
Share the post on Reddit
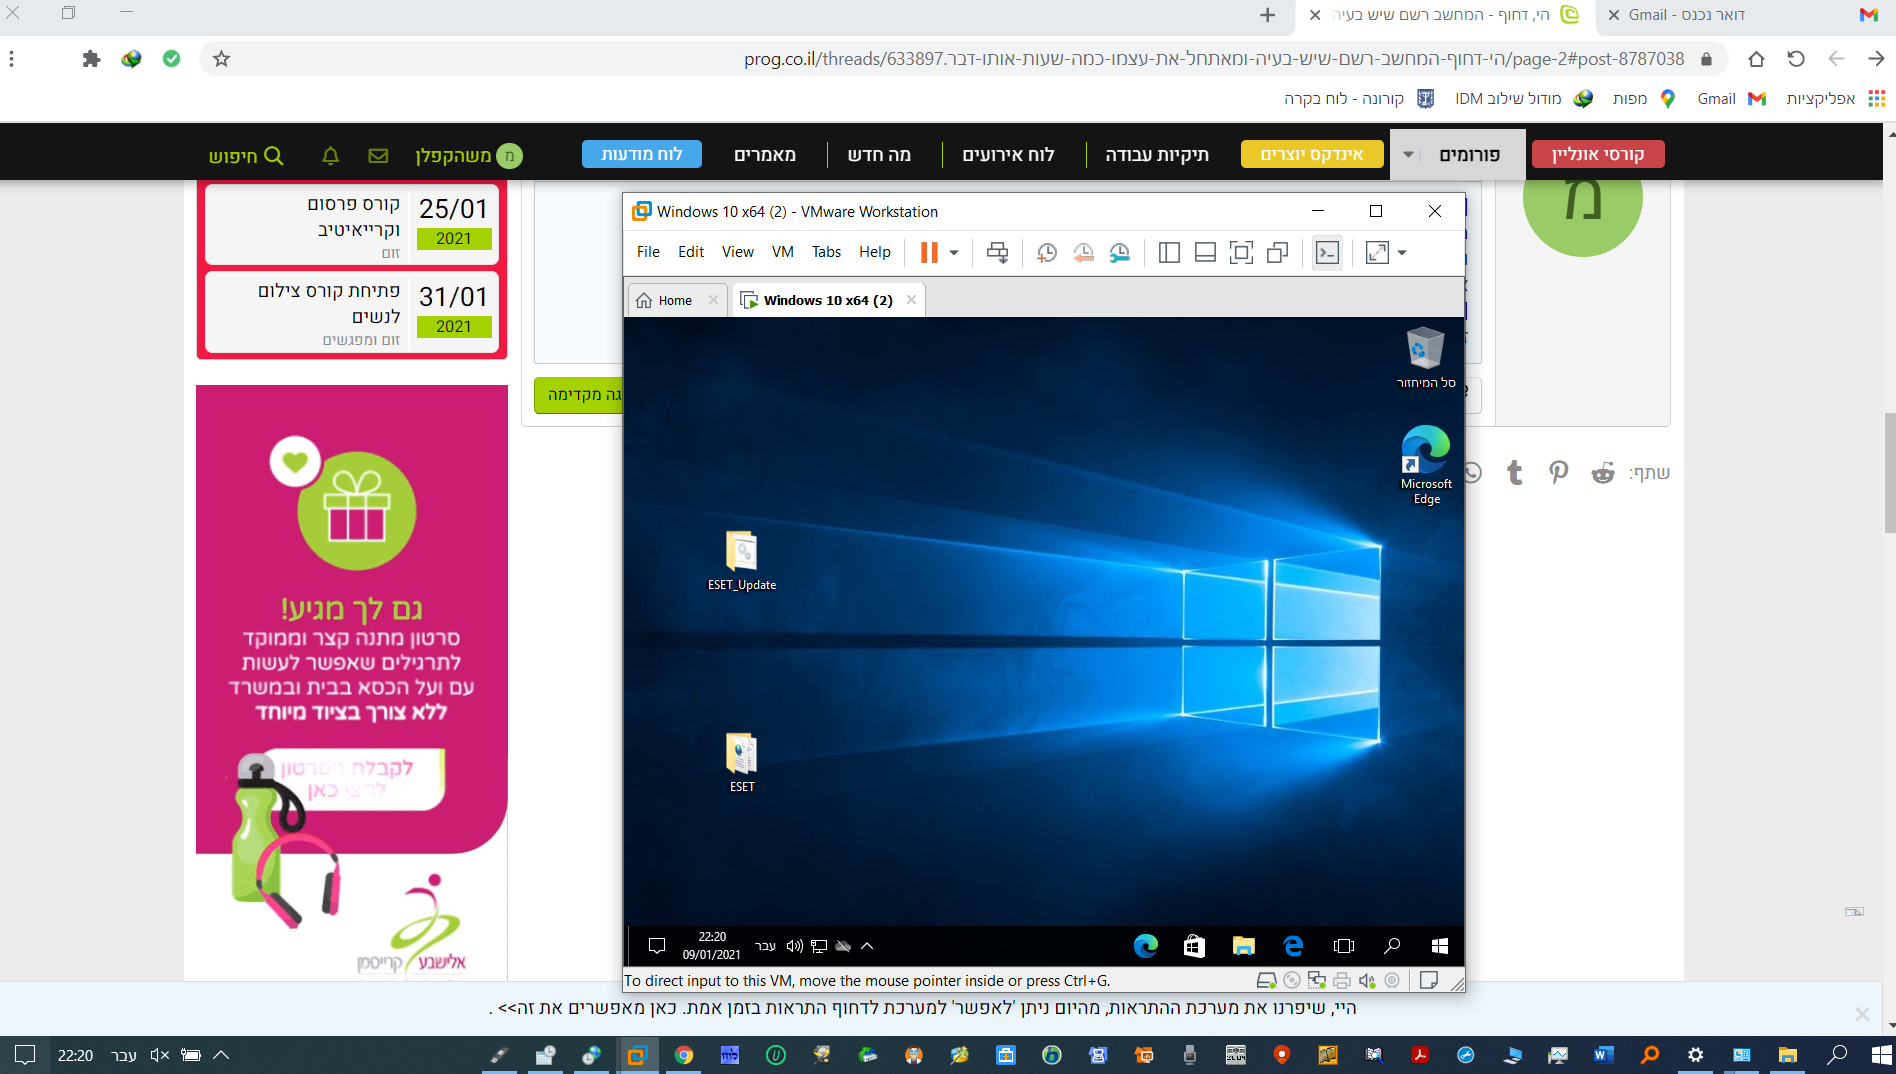click(1603, 472)
